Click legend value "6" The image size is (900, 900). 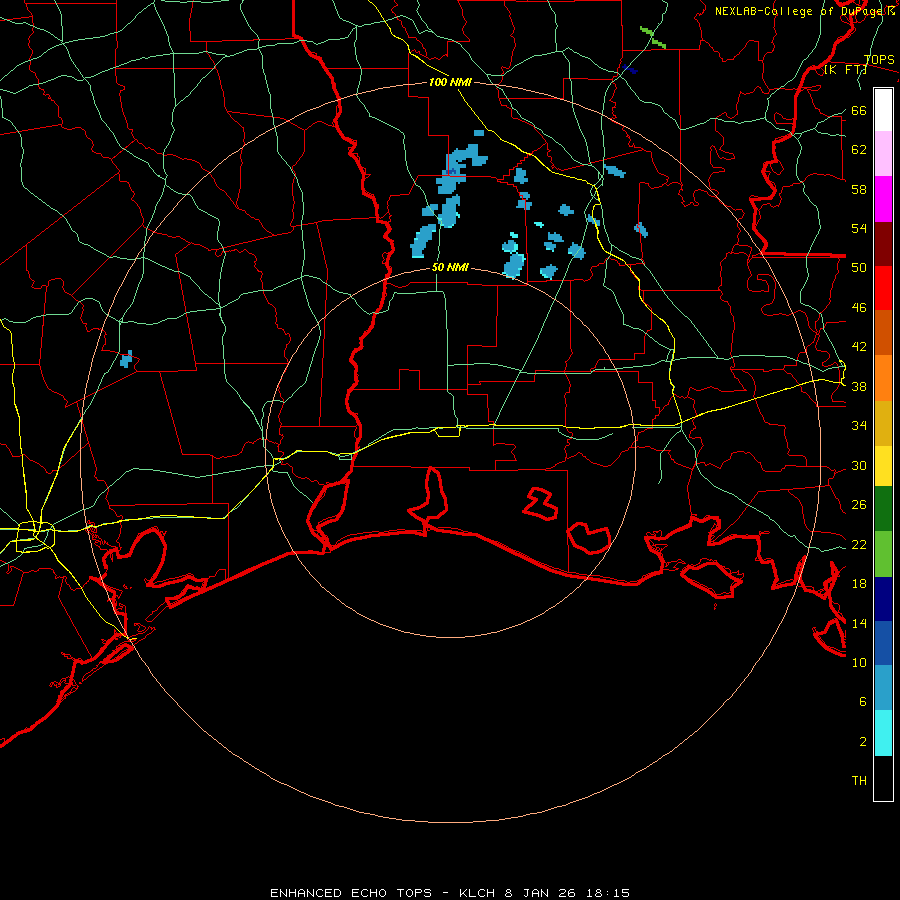[862, 701]
